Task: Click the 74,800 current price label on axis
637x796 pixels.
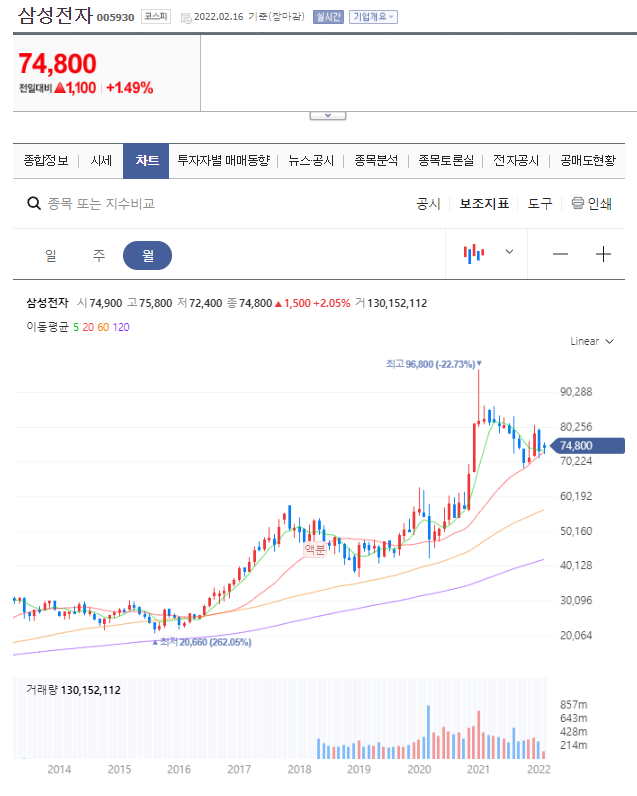Action: click(x=590, y=446)
